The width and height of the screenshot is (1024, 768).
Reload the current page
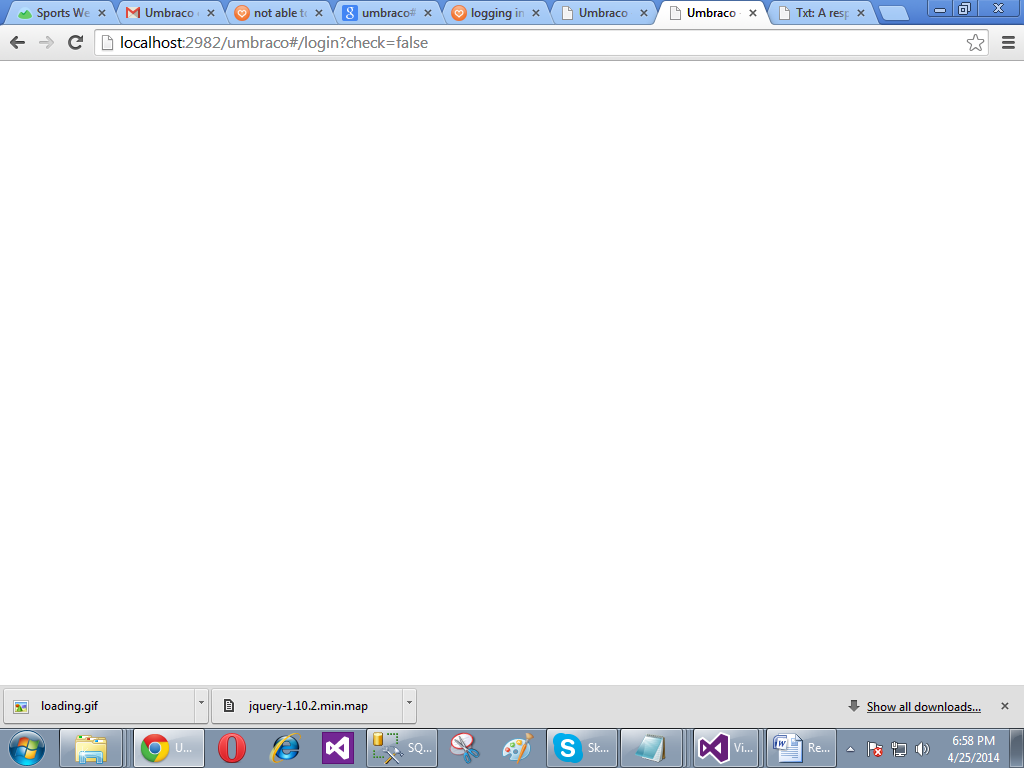coord(75,42)
